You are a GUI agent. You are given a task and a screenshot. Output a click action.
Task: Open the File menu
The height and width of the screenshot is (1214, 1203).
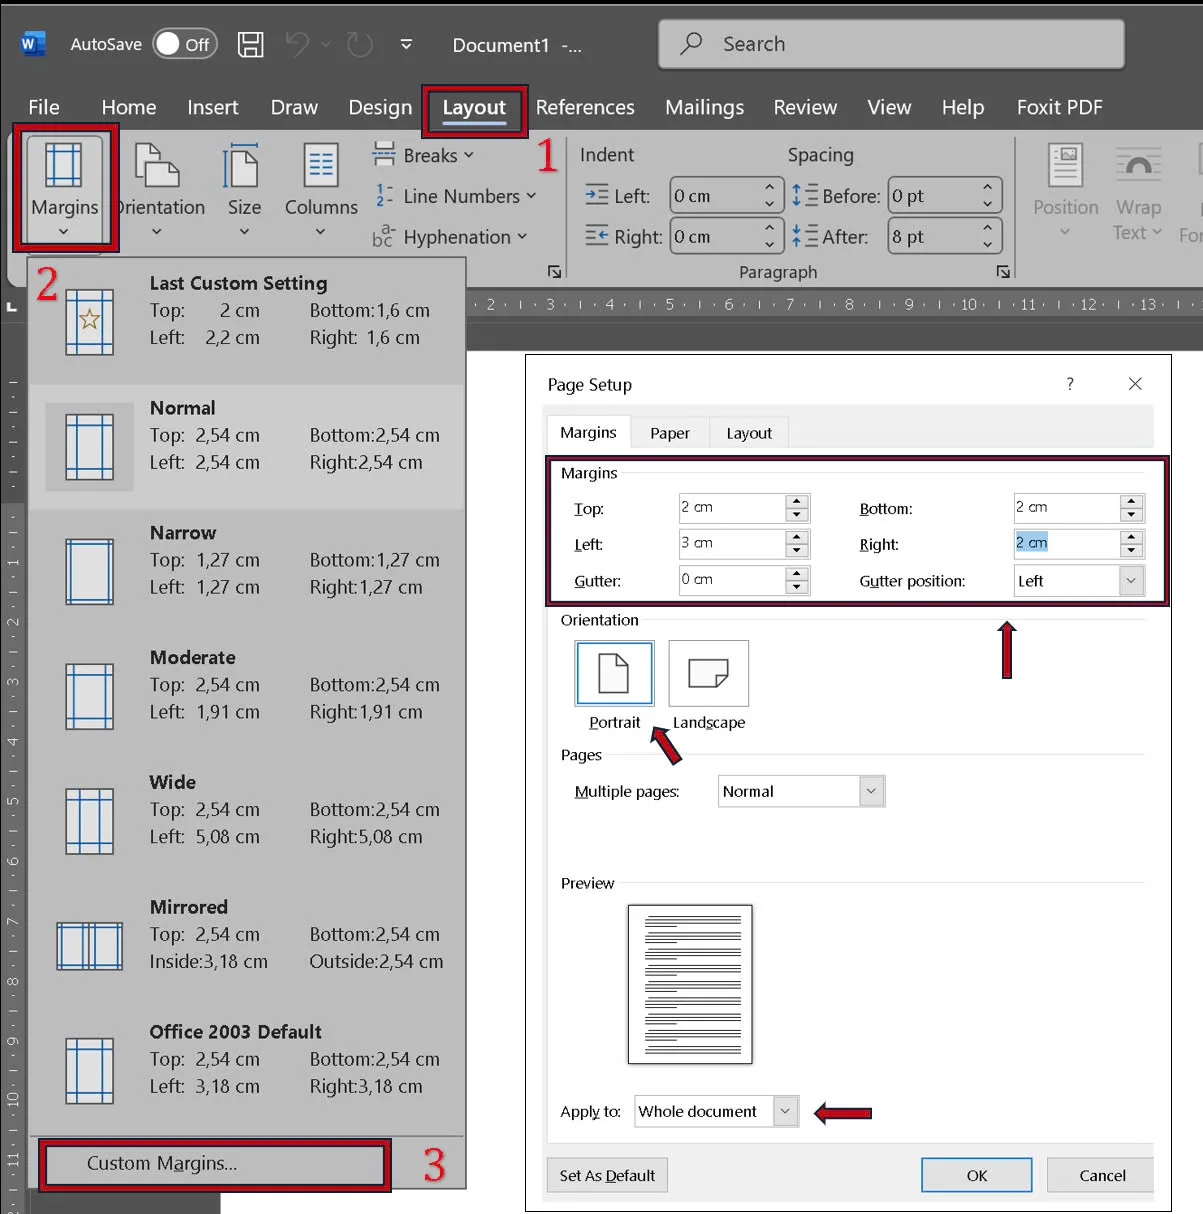click(x=44, y=107)
